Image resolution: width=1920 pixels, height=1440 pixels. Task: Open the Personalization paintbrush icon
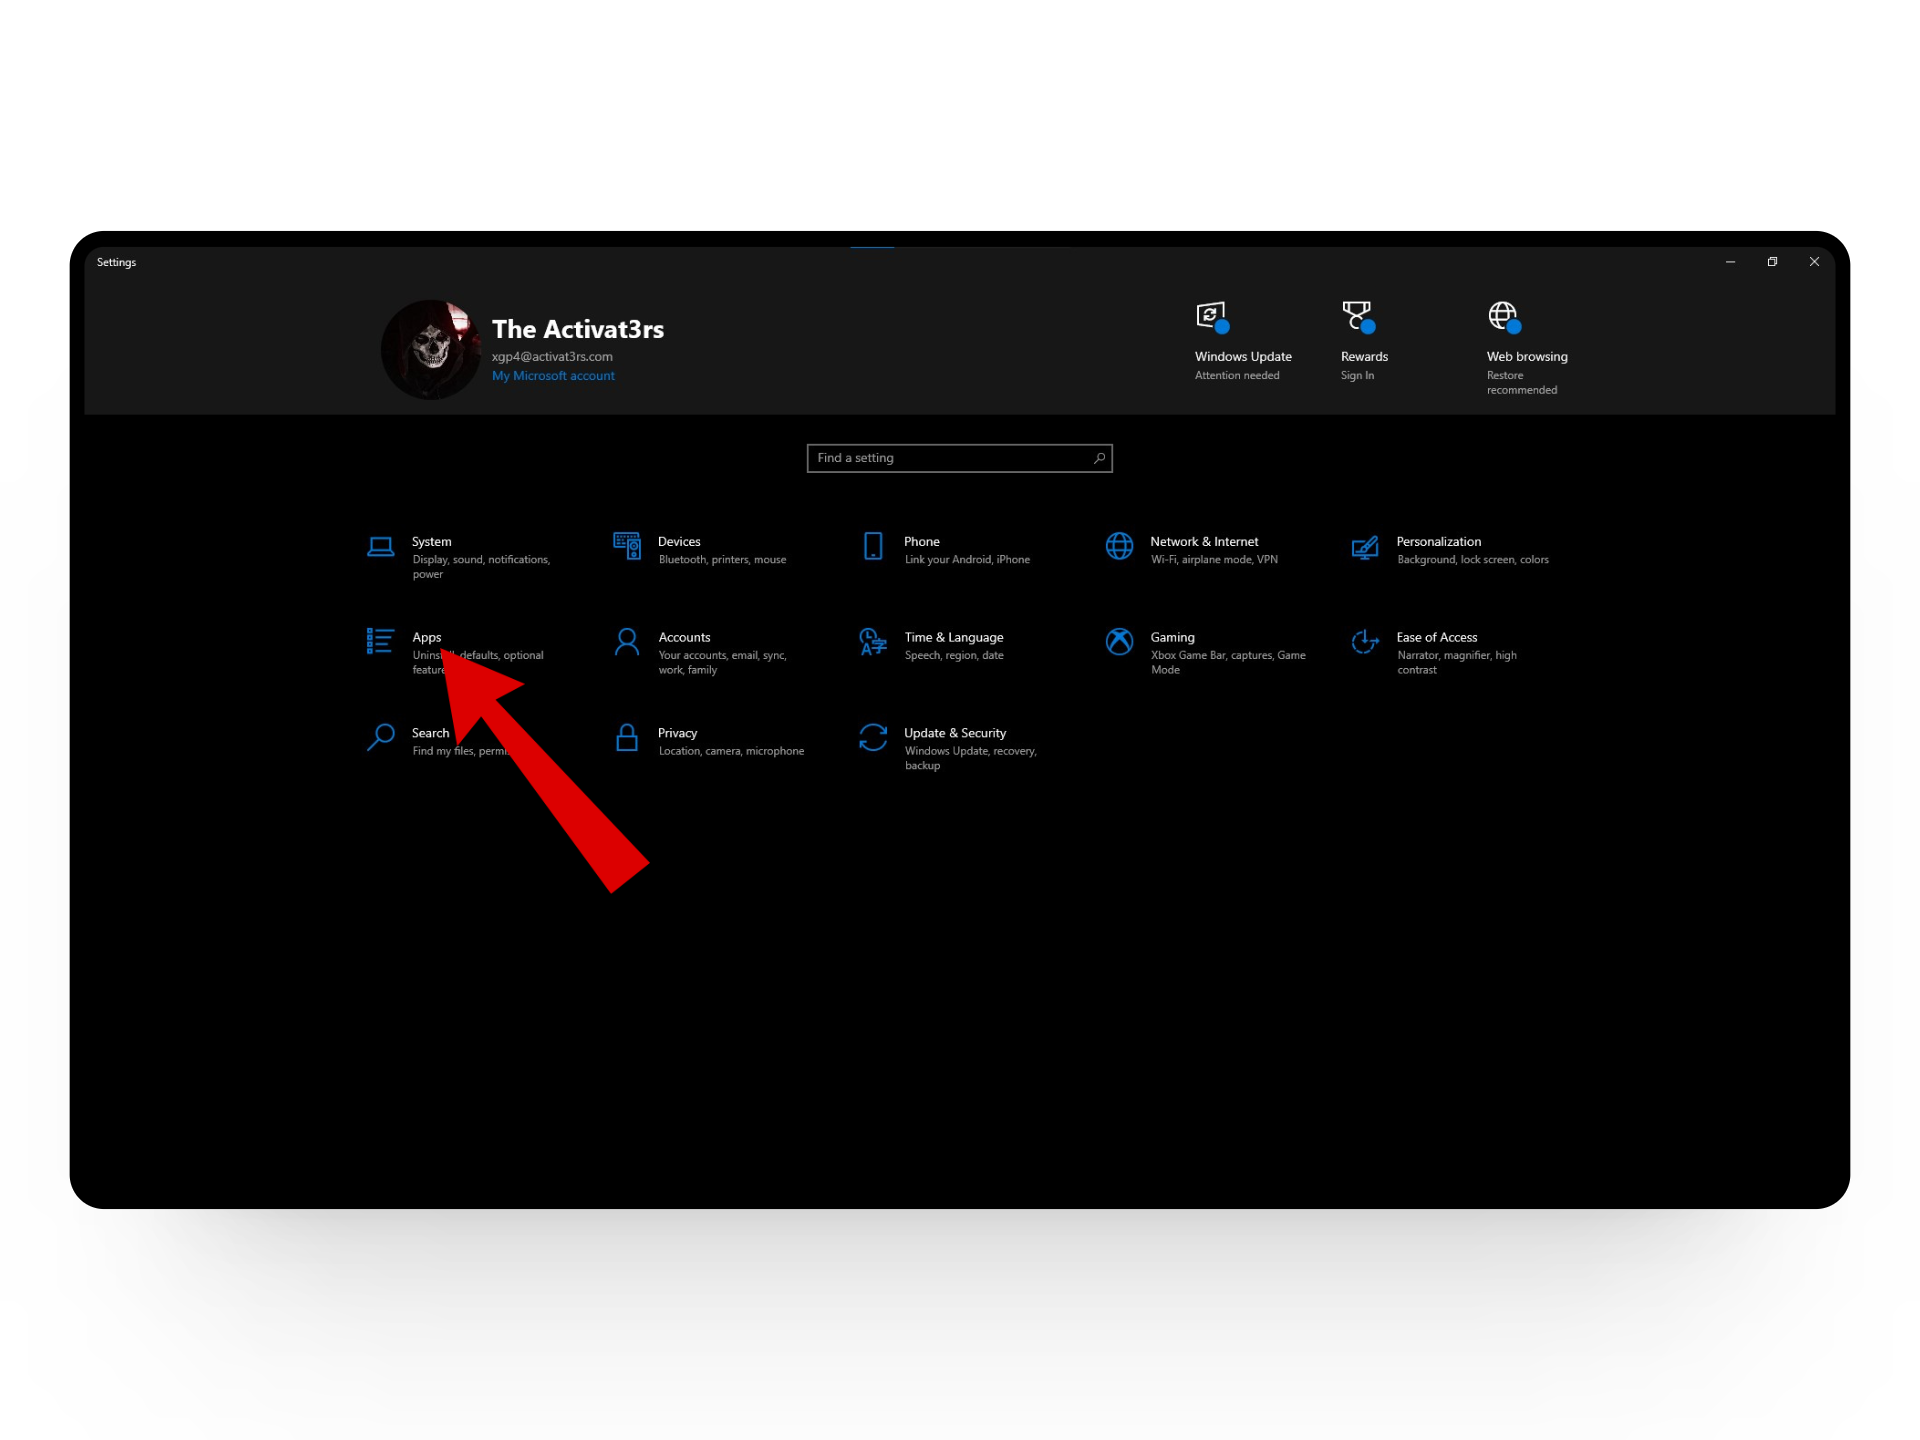1365,547
